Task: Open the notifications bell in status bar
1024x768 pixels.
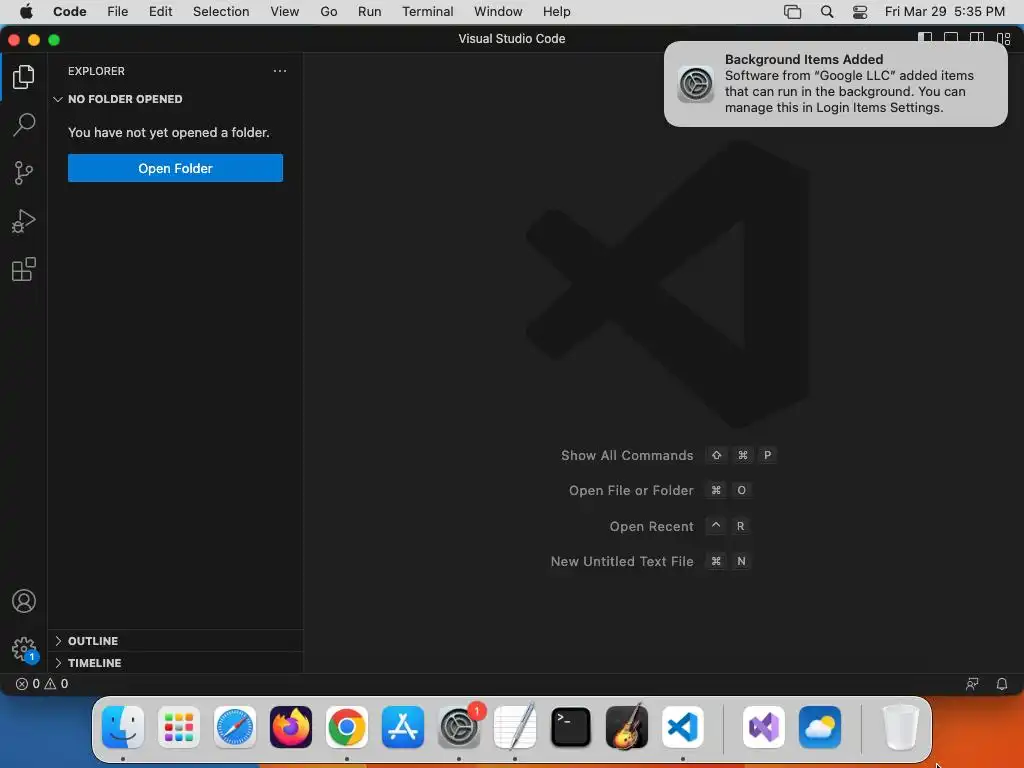Action: [1001, 684]
